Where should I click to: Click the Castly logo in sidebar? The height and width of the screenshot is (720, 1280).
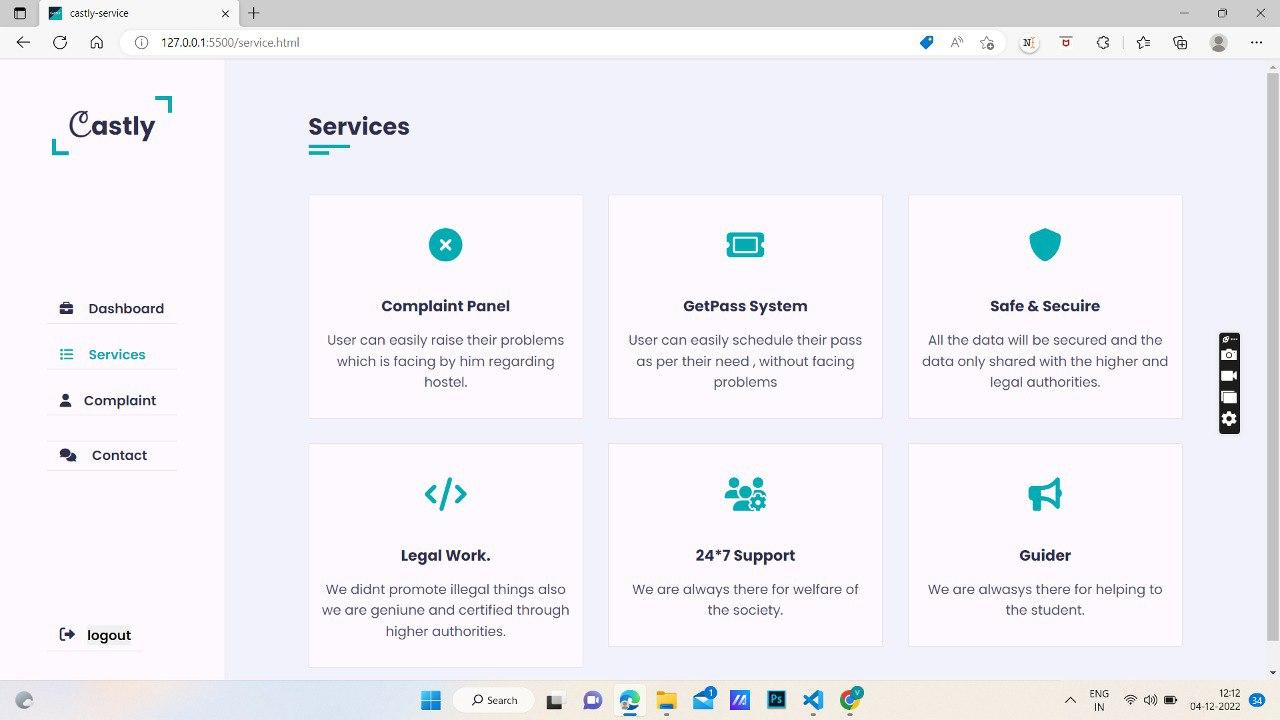tap(112, 126)
